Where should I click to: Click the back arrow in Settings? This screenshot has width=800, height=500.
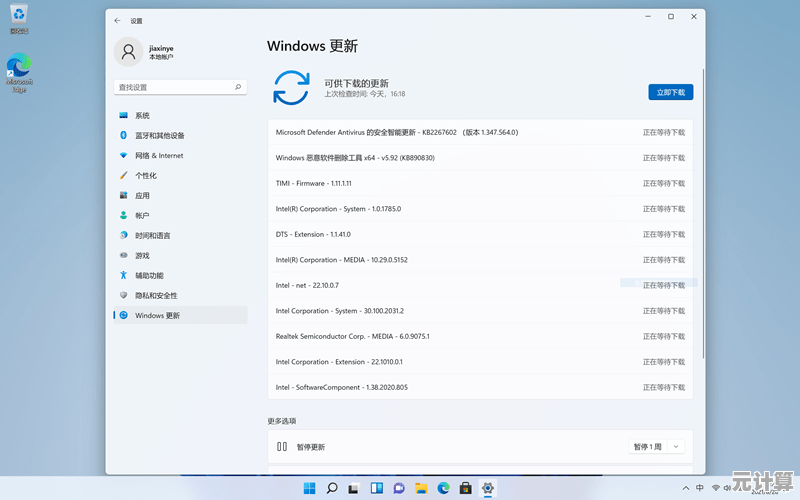coord(117,20)
